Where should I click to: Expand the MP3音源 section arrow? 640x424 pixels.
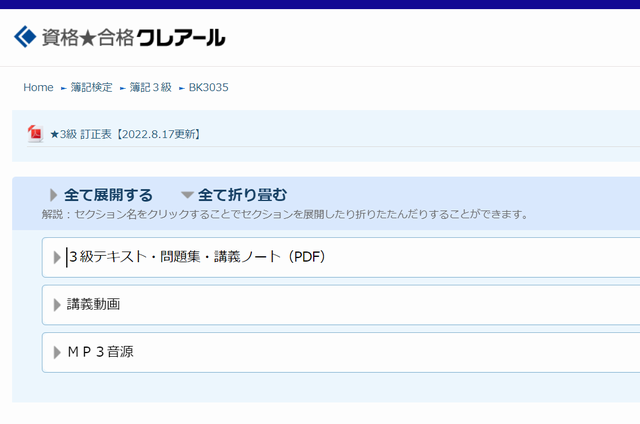pyautogui.click(x=57, y=352)
